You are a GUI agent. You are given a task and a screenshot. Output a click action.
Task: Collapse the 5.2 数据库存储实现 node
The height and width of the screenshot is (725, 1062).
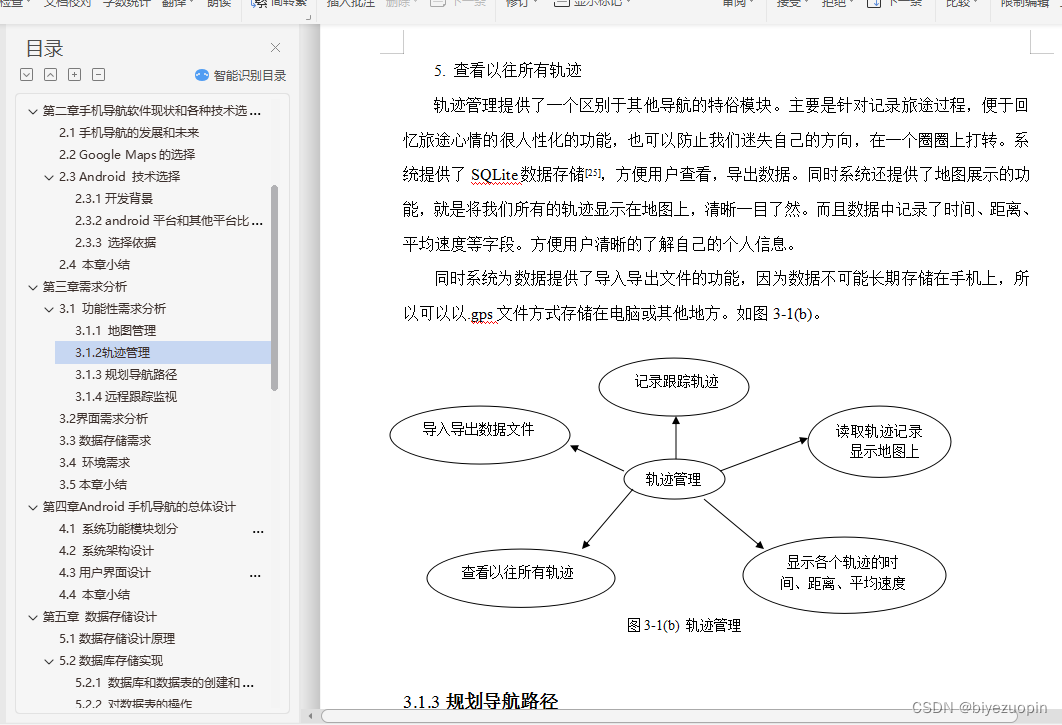pos(49,661)
